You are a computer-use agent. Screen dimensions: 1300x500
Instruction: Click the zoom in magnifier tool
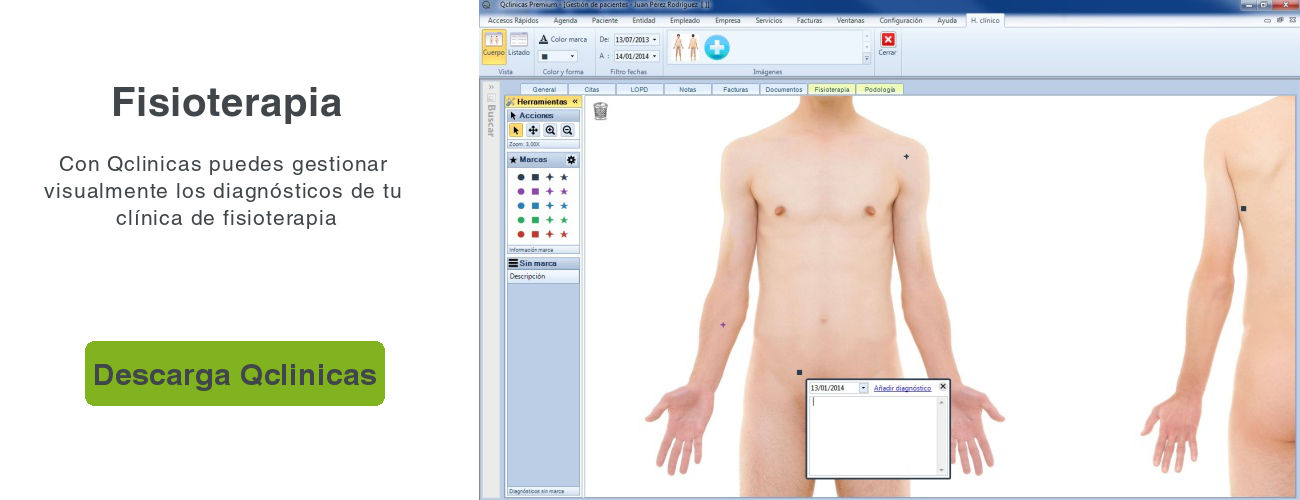tap(550, 130)
